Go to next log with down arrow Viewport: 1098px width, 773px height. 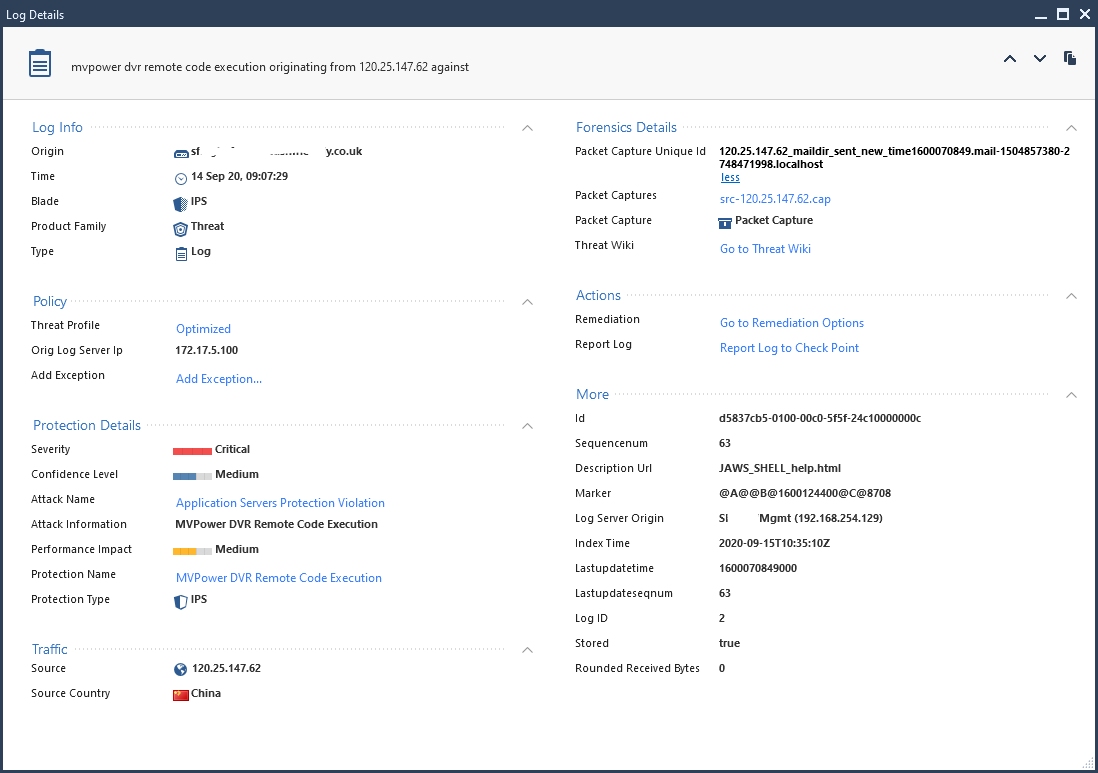pos(1040,59)
